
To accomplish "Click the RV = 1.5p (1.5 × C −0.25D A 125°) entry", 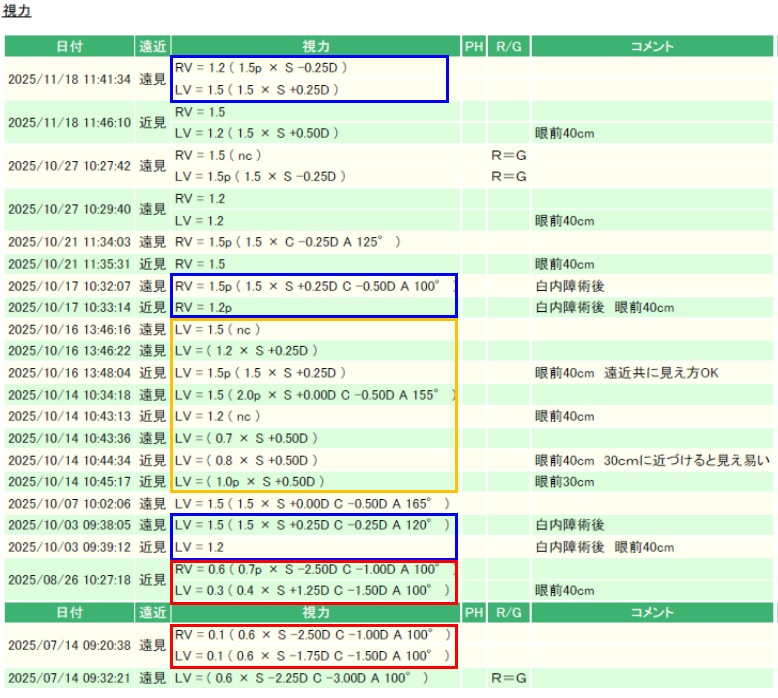I will [287, 242].
